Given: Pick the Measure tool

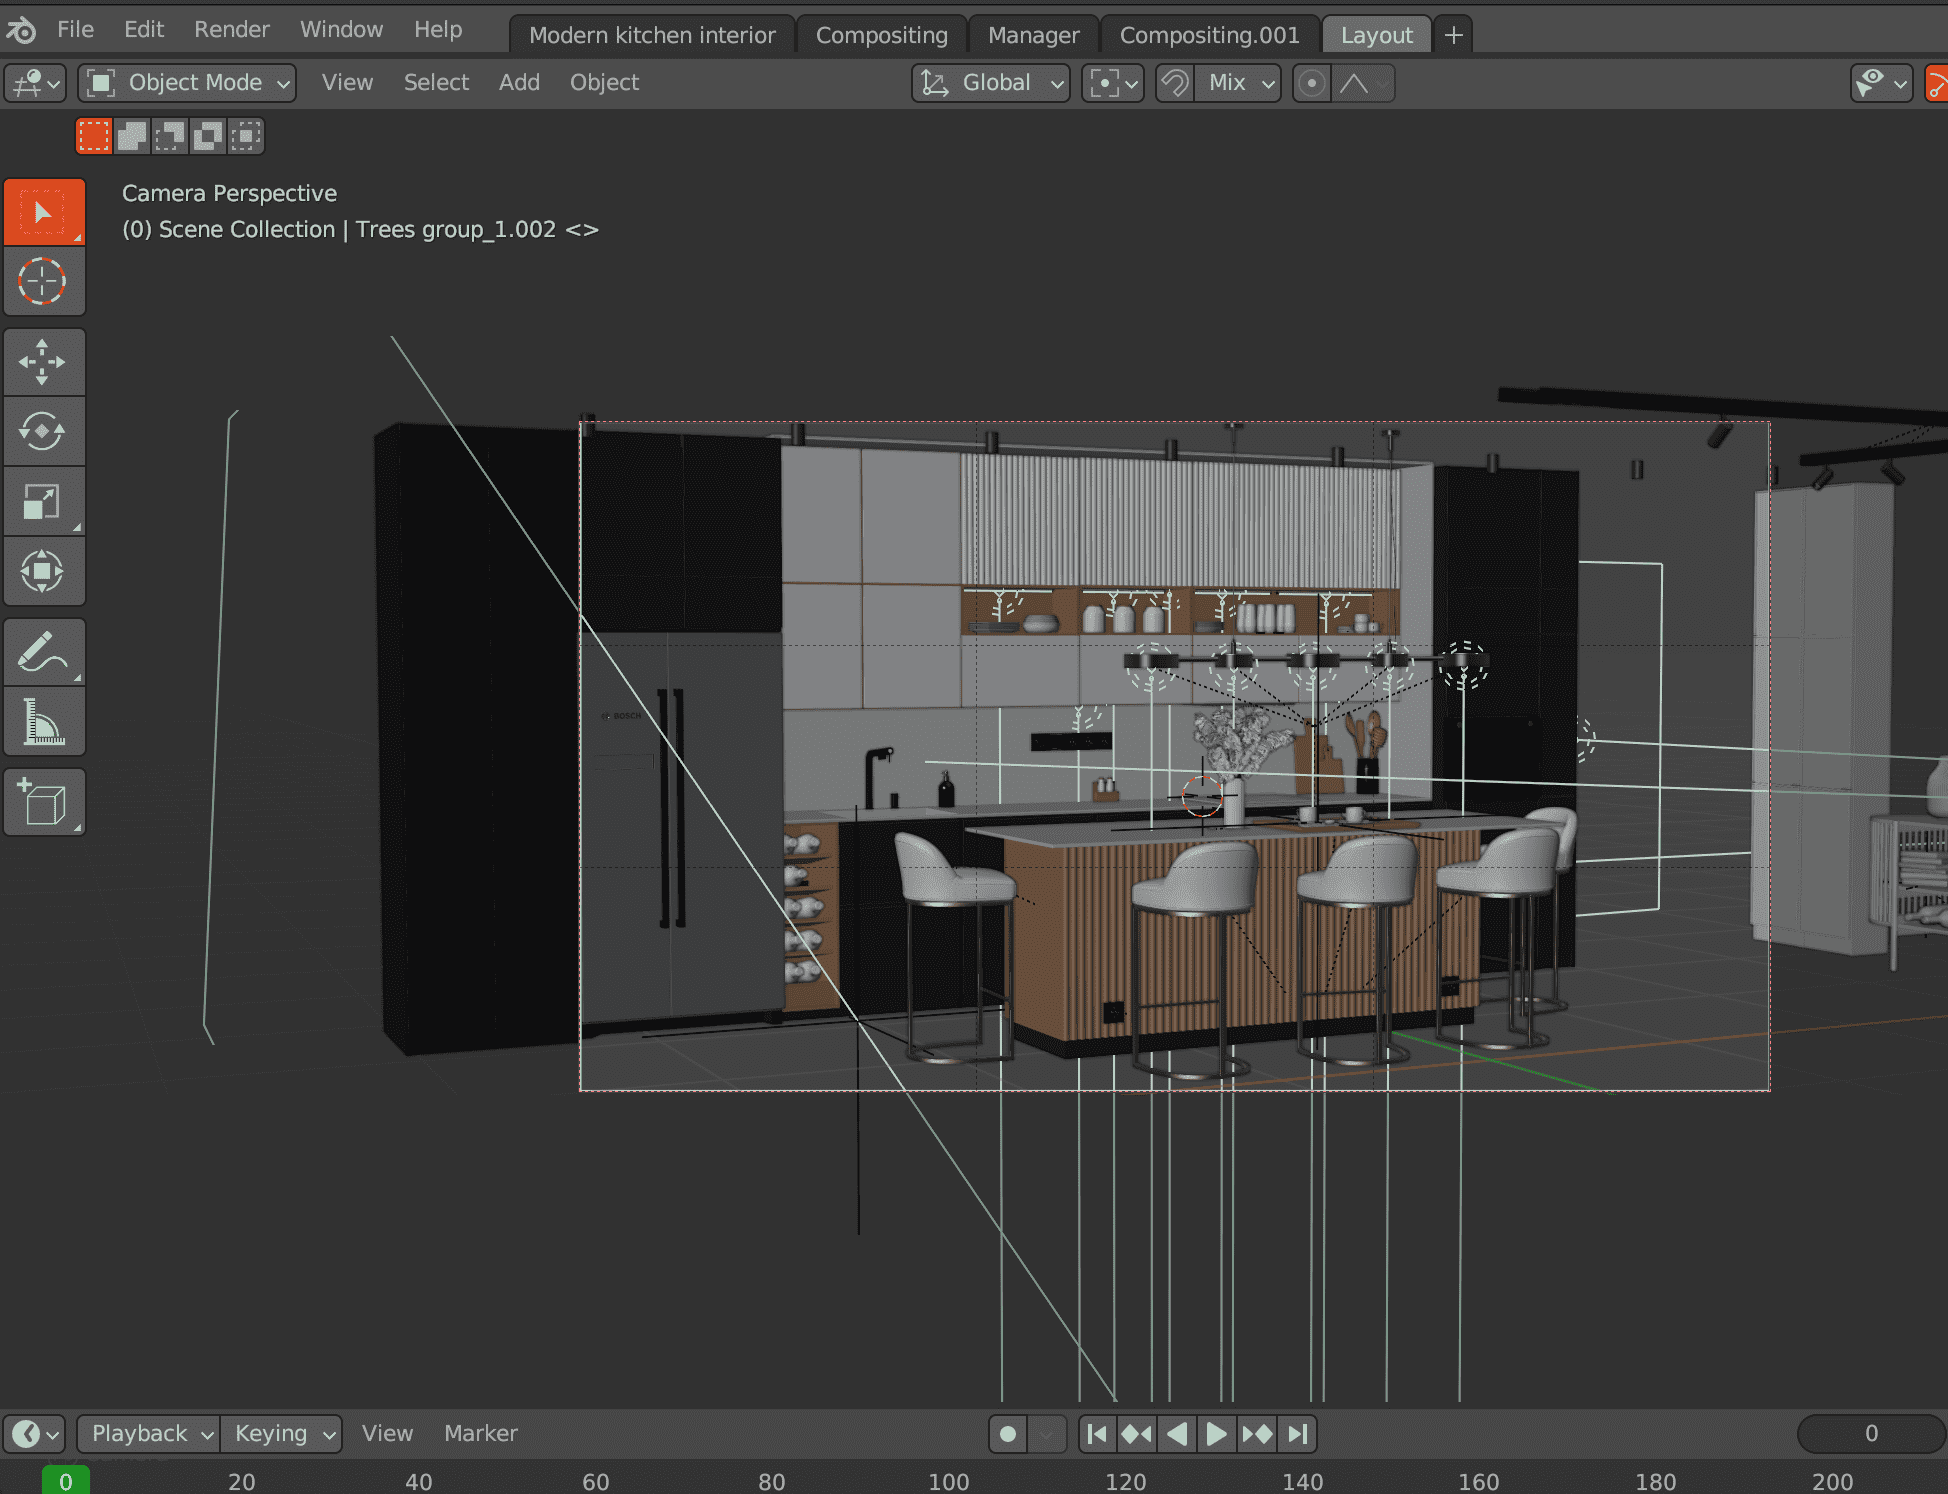Looking at the screenshot, I should pos(43,722).
